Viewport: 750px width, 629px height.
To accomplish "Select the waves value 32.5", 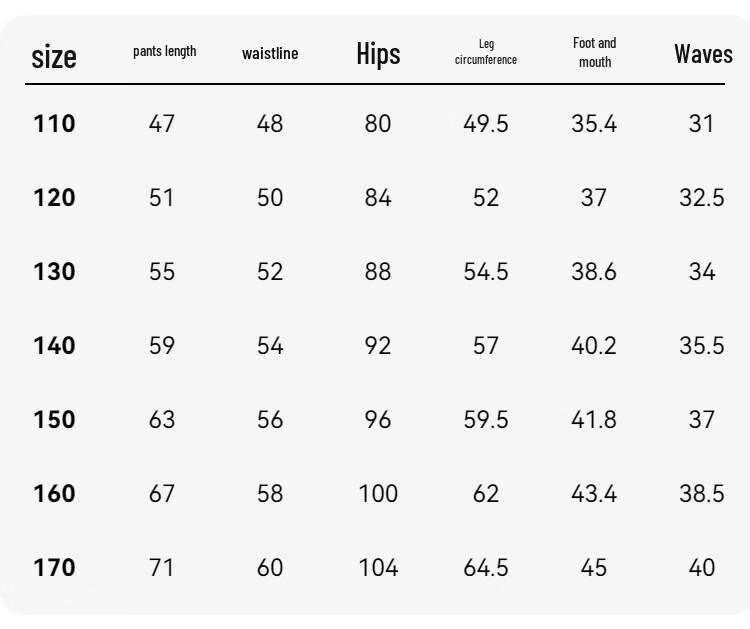I will coord(702,198).
